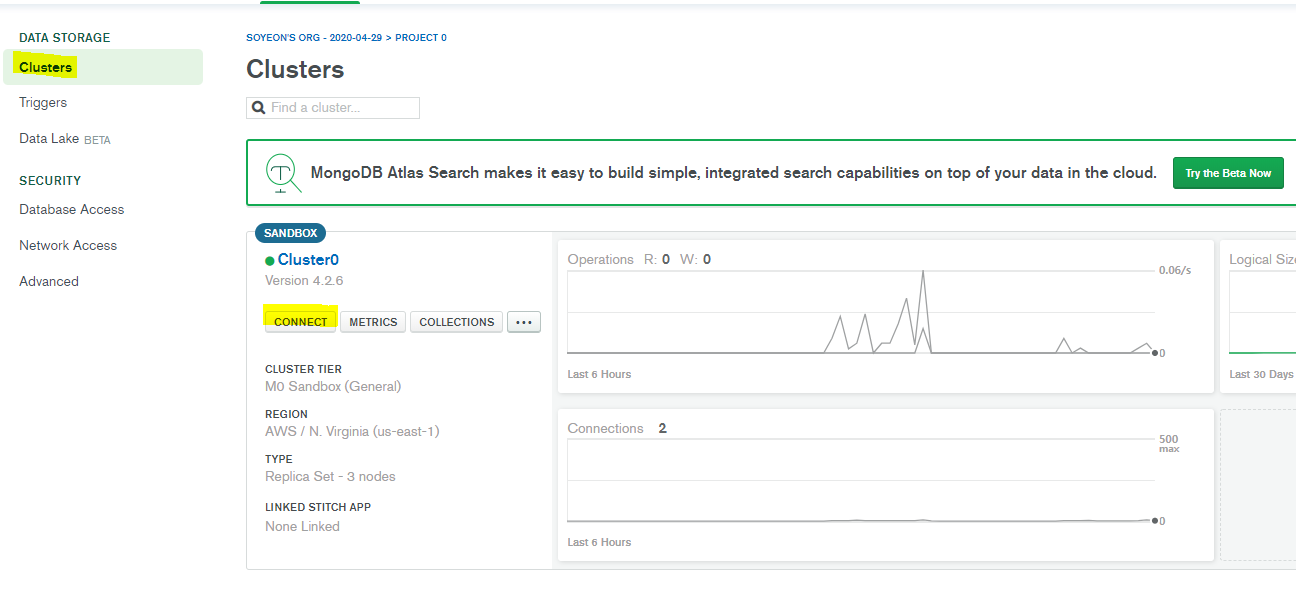
Task: Click the search magnifier icon in cluster search
Action: pos(259,108)
